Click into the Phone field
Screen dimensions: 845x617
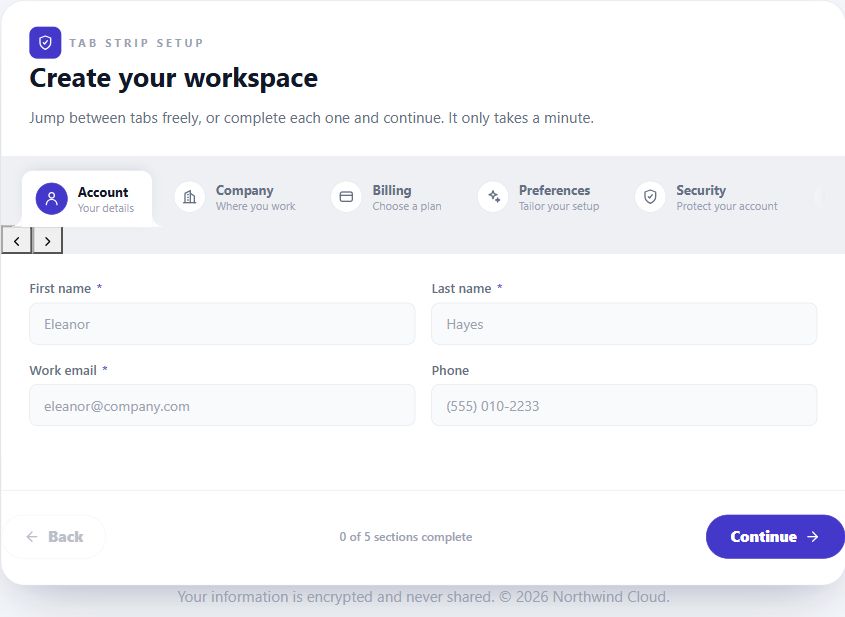(x=624, y=405)
